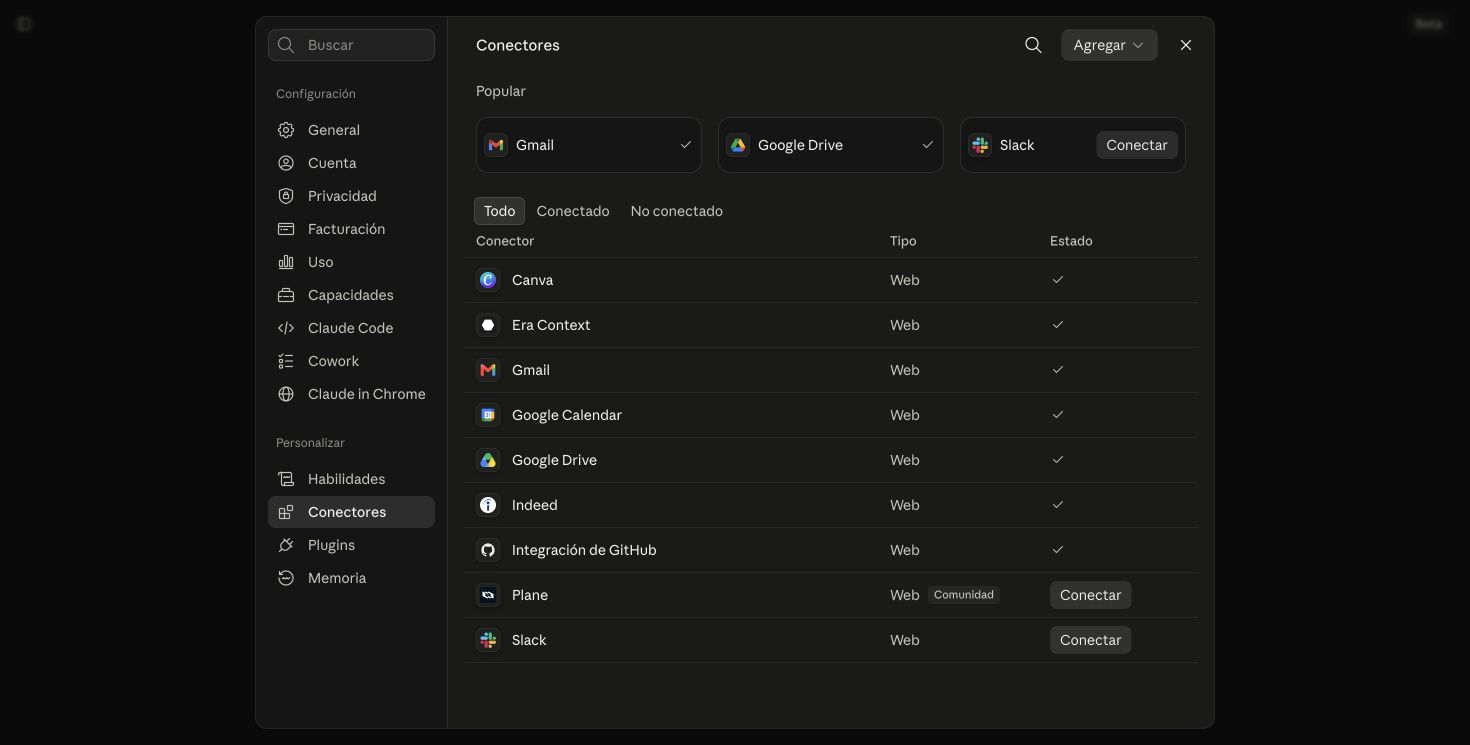
Task: Click the Indeed info icon
Action: 488,505
